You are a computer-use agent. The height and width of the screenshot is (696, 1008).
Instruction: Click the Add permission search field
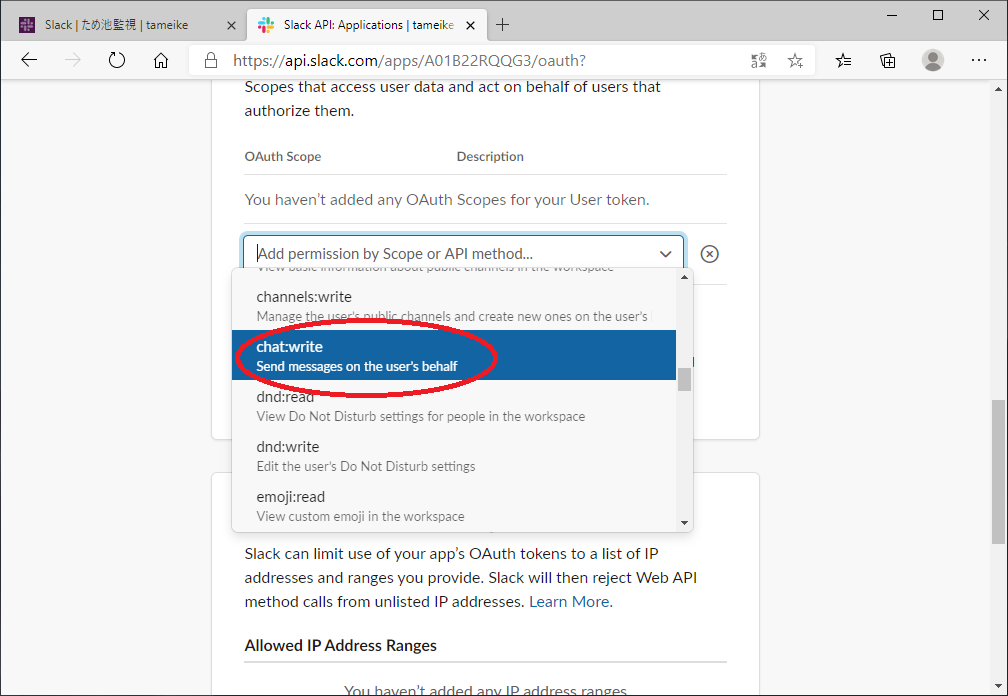(450, 254)
